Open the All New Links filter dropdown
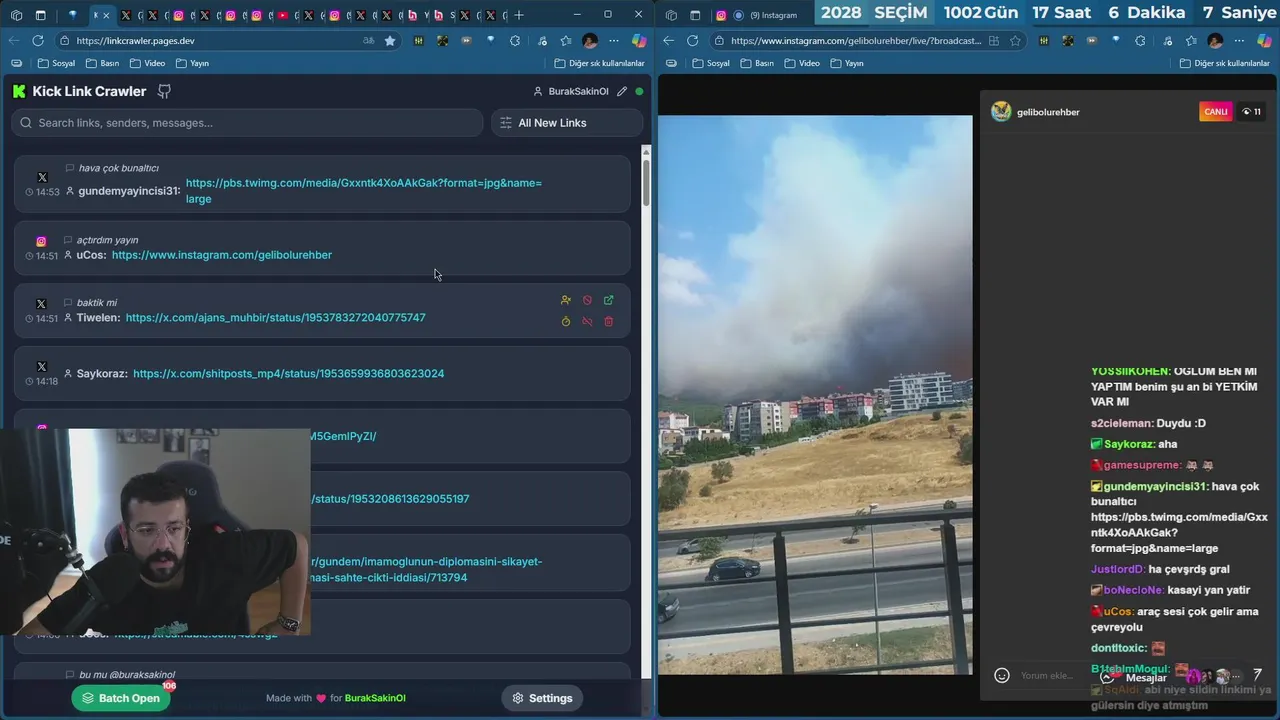 tap(566, 123)
